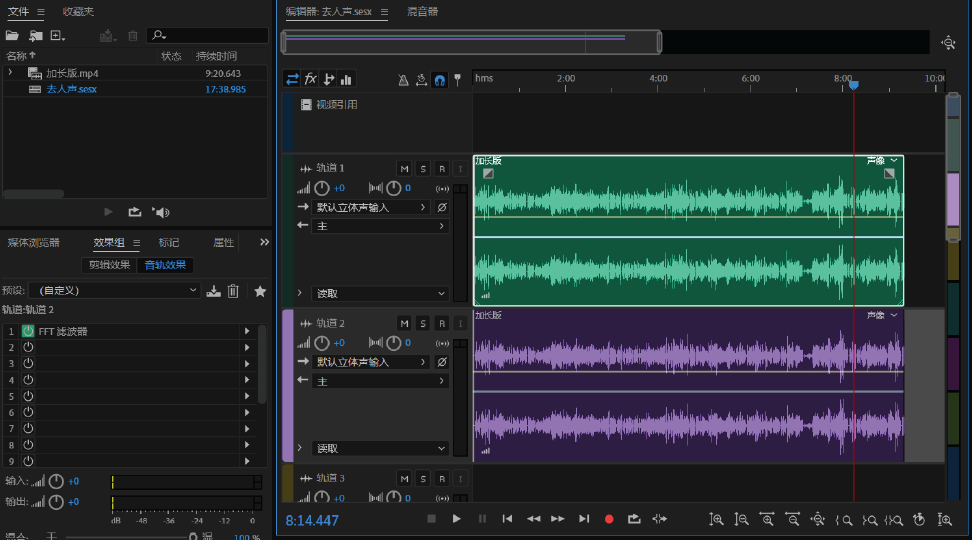The width and height of the screenshot is (972, 540).
Task: Click the red record button
Action: tap(609, 519)
